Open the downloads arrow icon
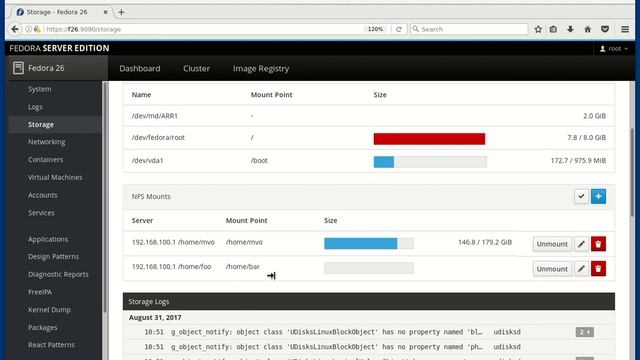 point(570,29)
